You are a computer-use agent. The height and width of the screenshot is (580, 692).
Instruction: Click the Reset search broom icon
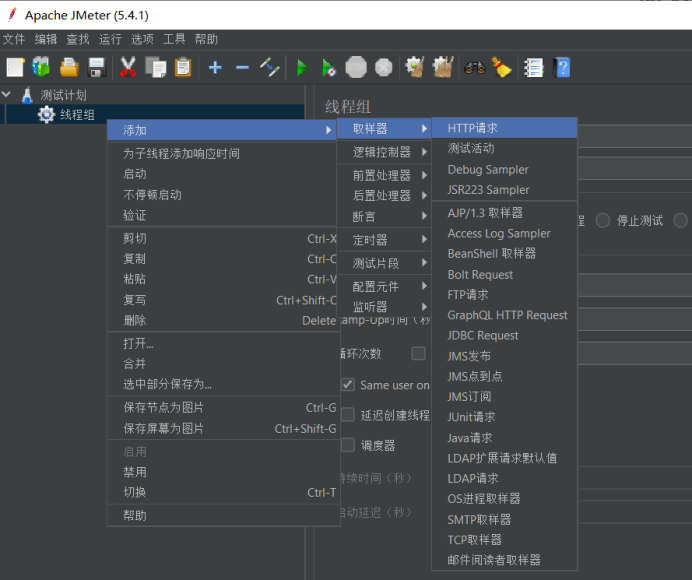click(x=501, y=68)
